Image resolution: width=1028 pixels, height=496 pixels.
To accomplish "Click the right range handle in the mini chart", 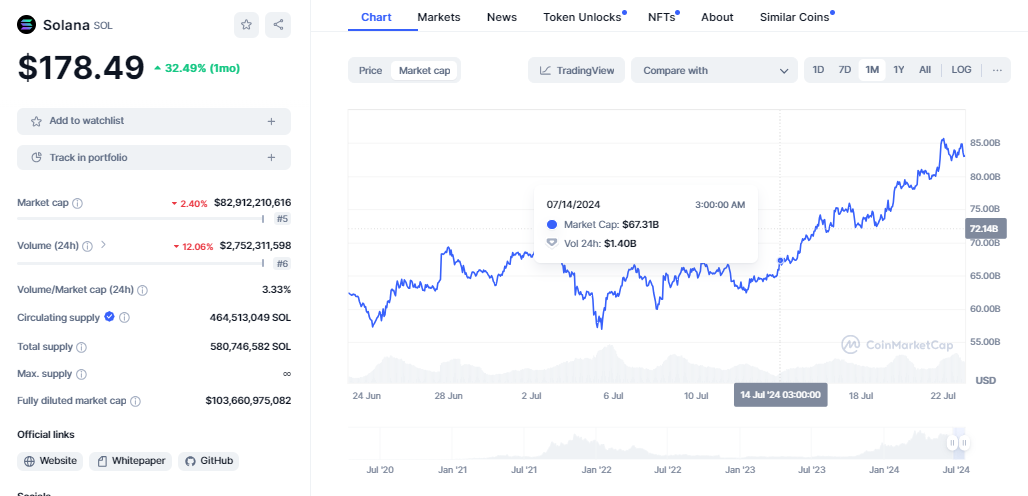I will click(x=964, y=443).
